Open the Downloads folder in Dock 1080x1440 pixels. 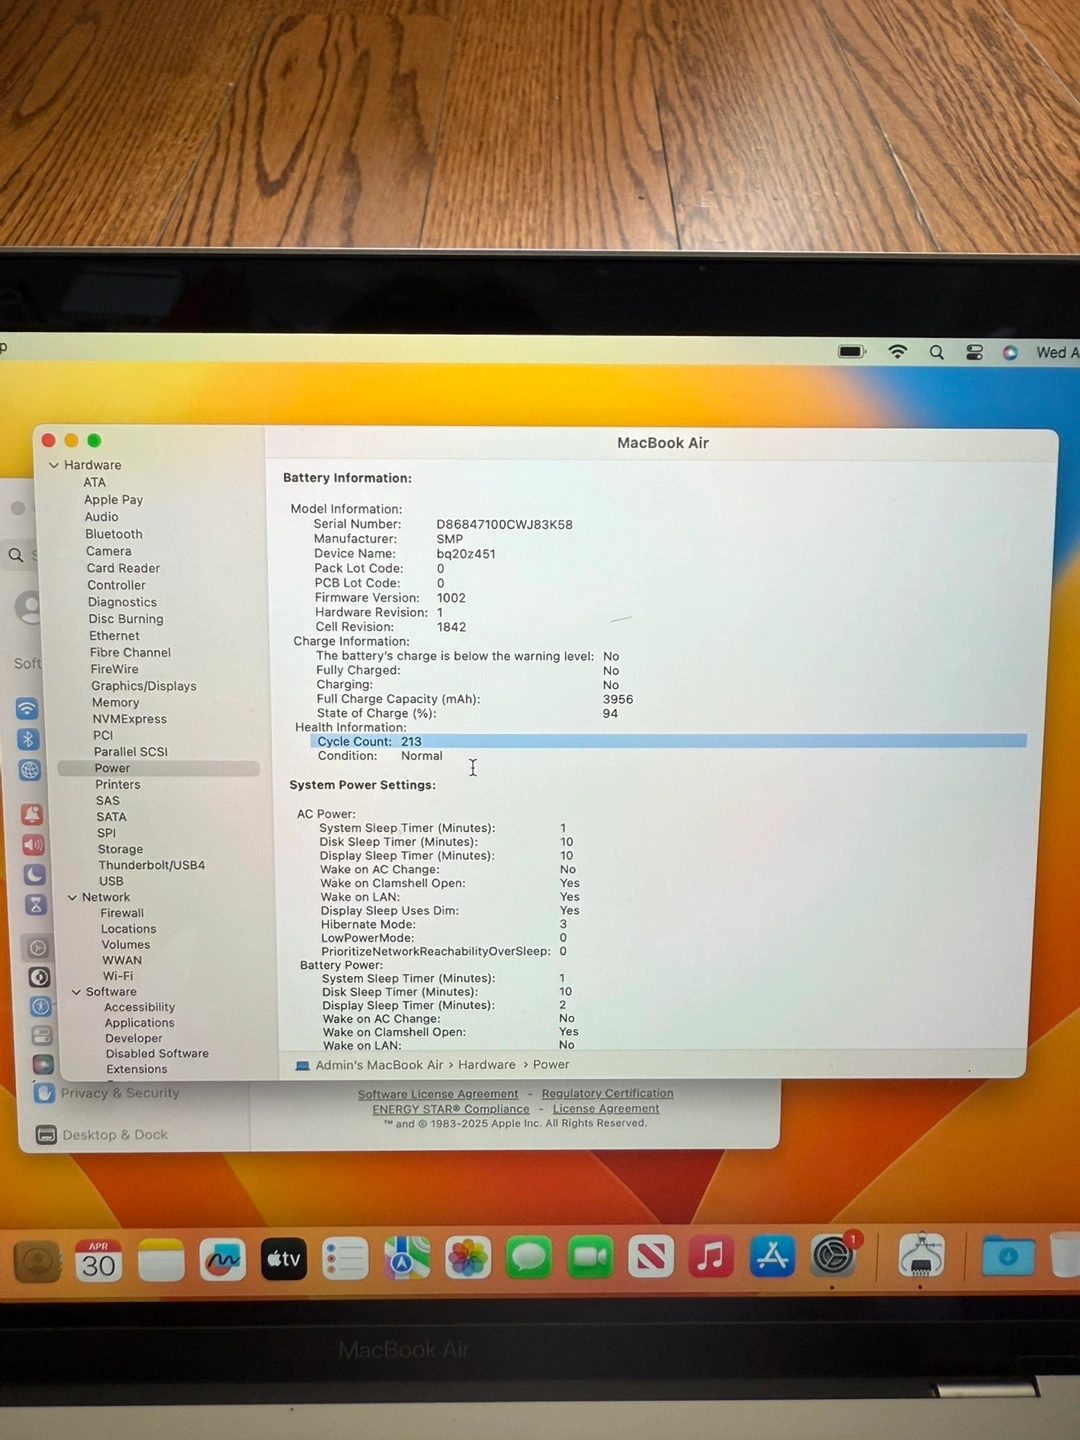1008,1255
